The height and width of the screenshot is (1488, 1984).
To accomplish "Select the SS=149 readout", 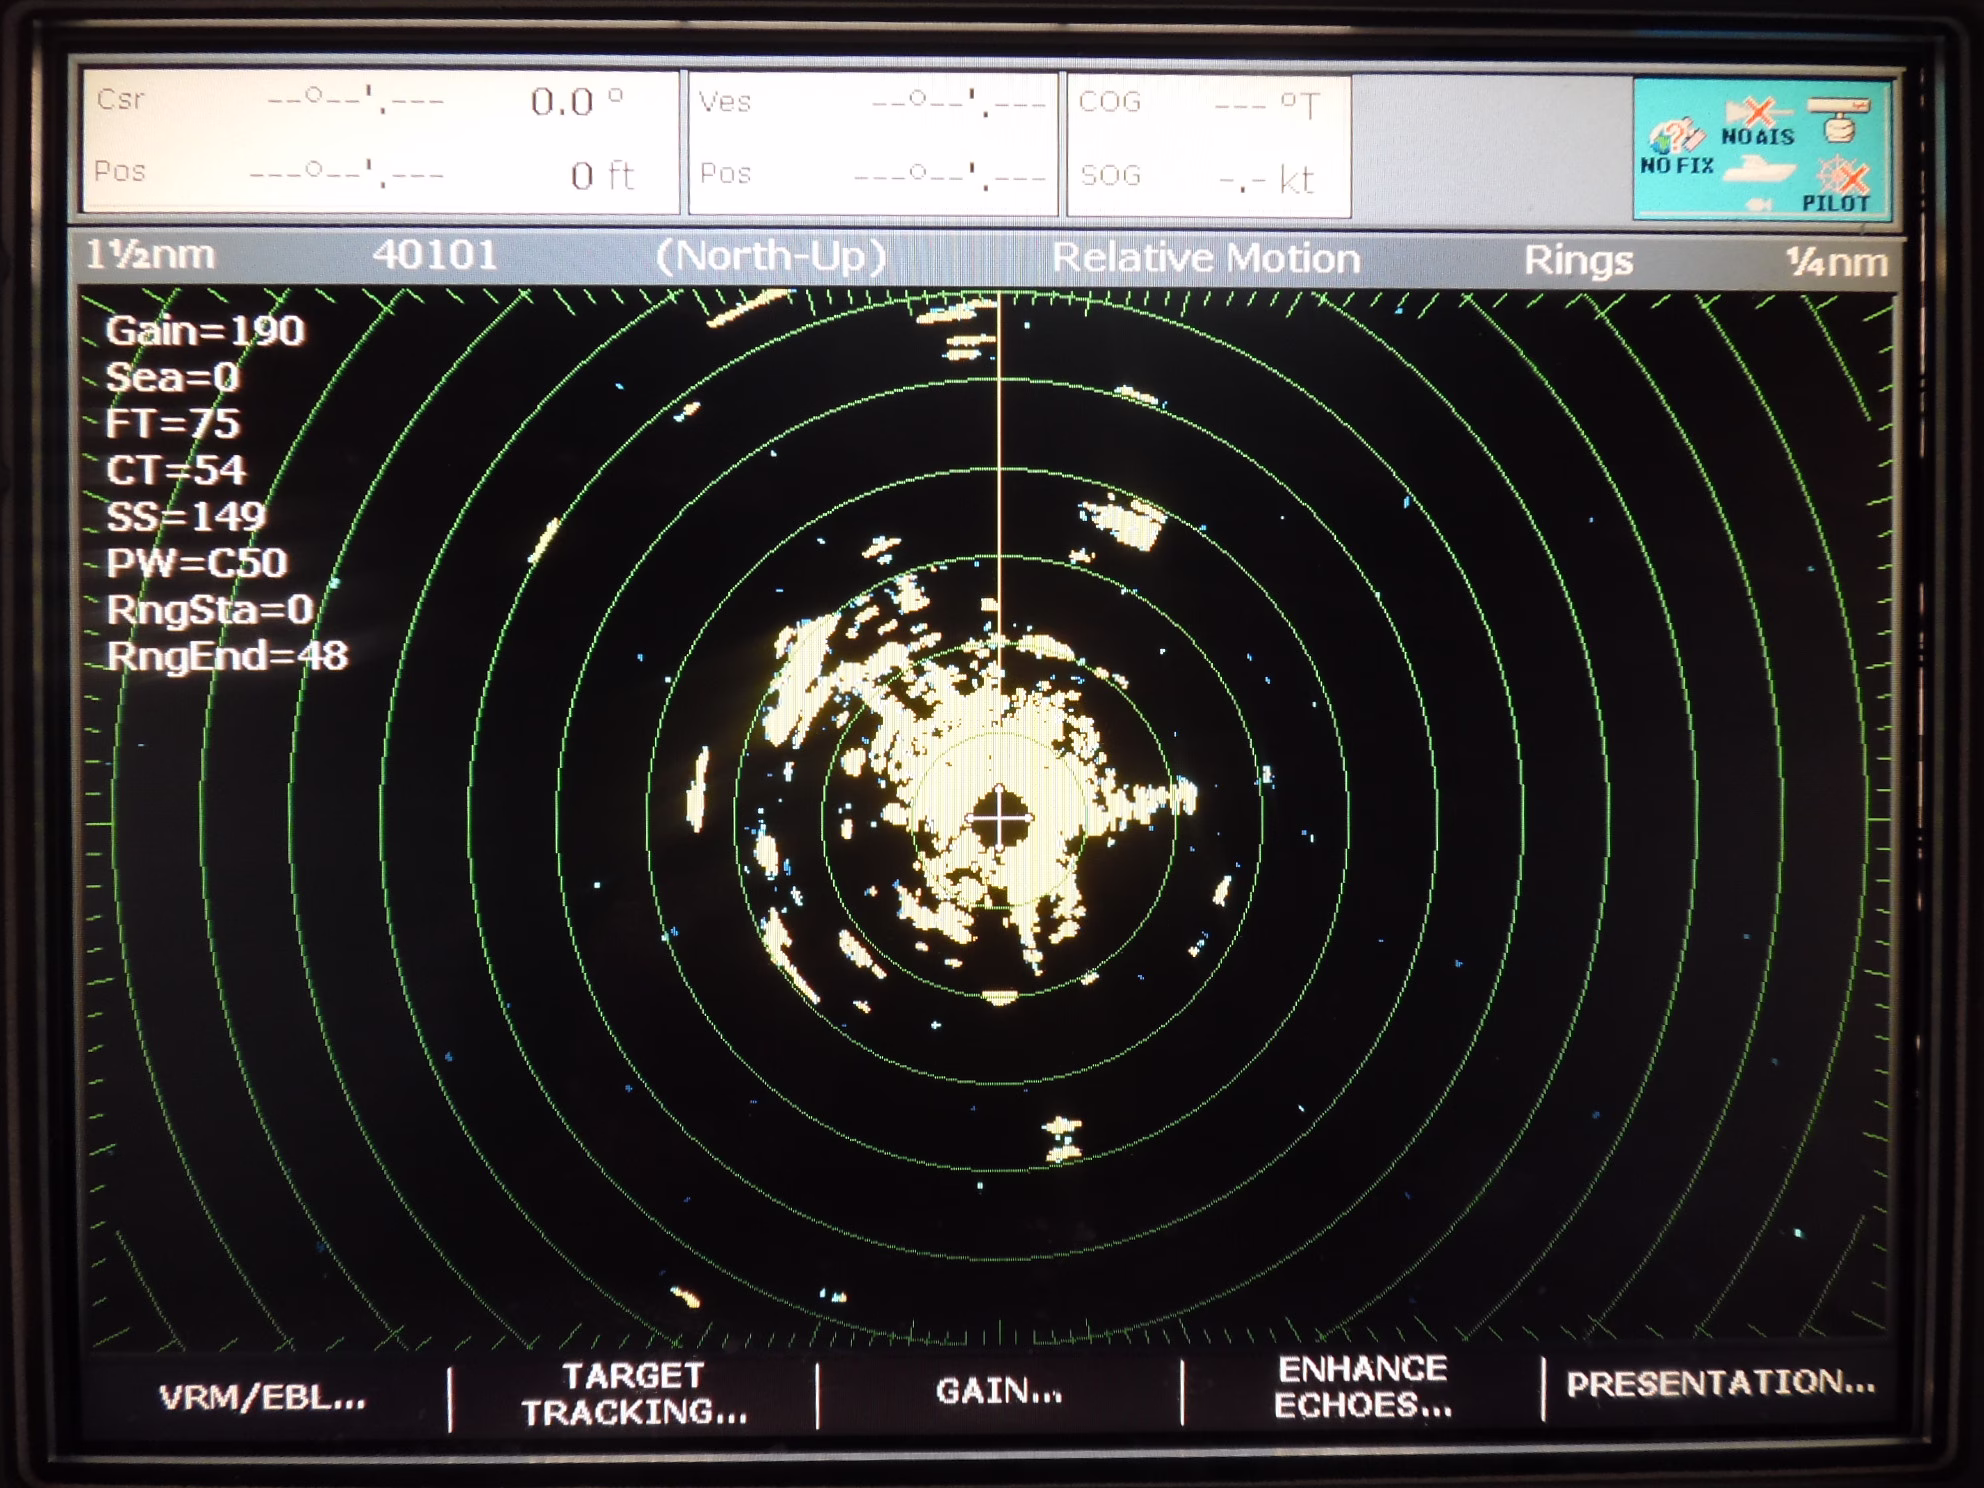I will 186,516.
